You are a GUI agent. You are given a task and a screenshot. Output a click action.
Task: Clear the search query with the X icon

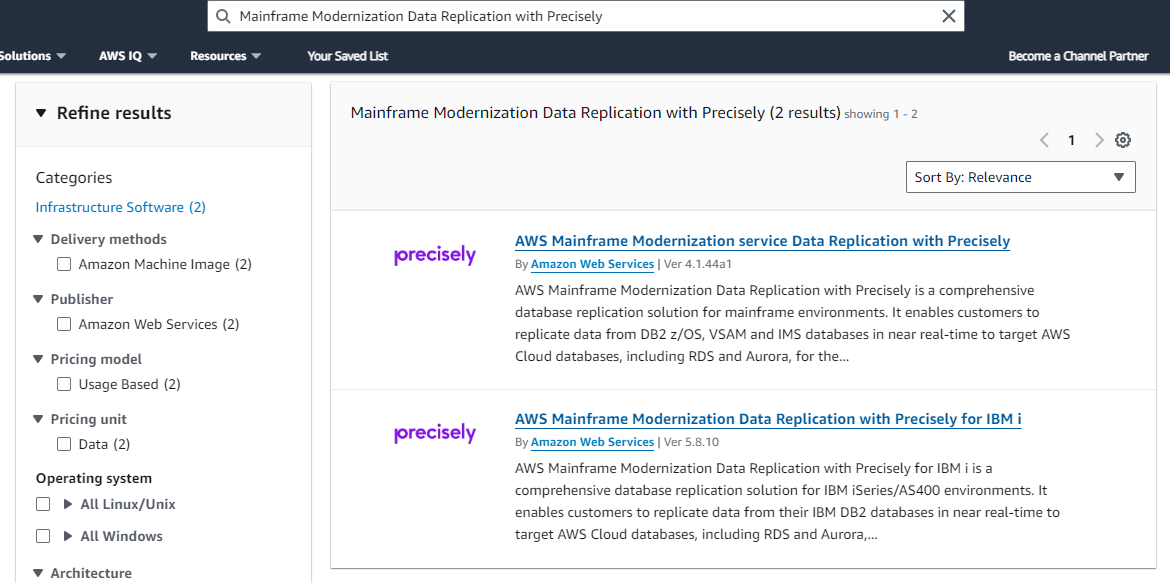point(948,16)
